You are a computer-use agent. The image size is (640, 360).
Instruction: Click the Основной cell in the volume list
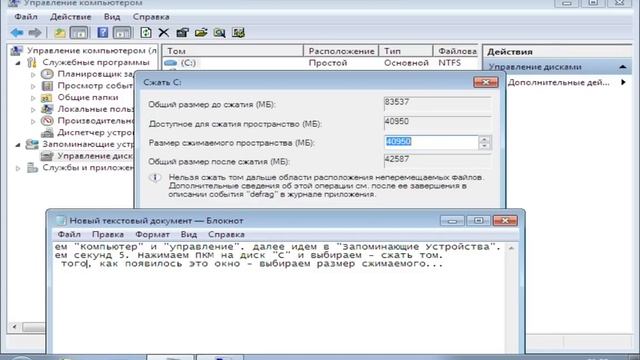pos(406,63)
